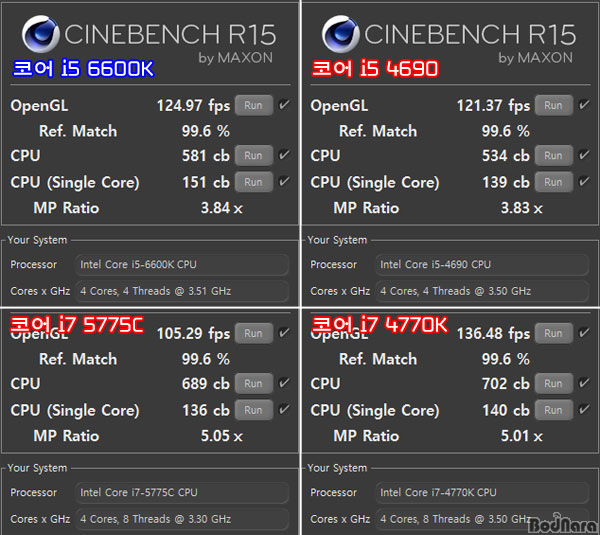Toggle CPU checkbox in i7 5775C panel

[284, 382]
